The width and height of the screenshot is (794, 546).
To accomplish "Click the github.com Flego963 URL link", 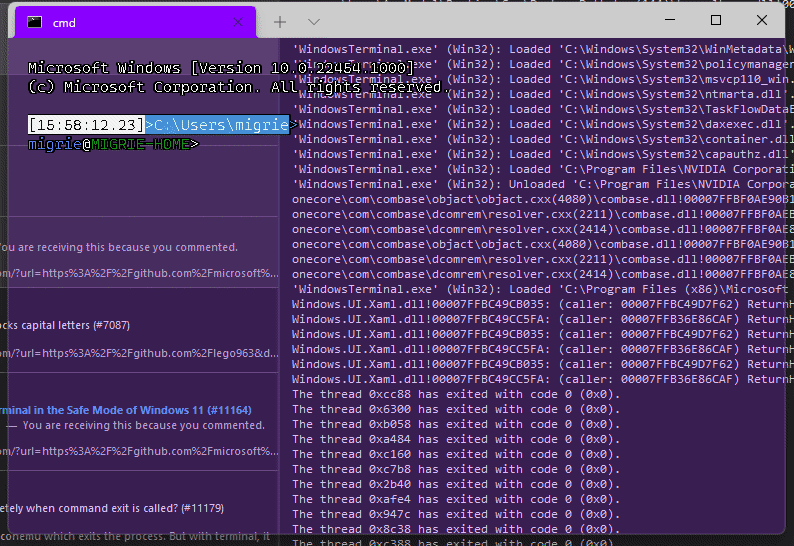I will (x=139, y=353).
